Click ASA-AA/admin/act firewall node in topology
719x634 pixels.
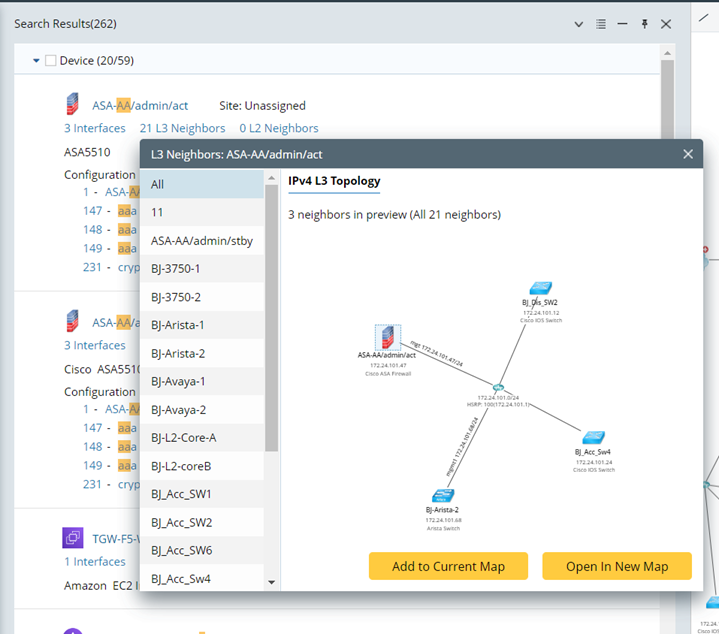(388, 337)
